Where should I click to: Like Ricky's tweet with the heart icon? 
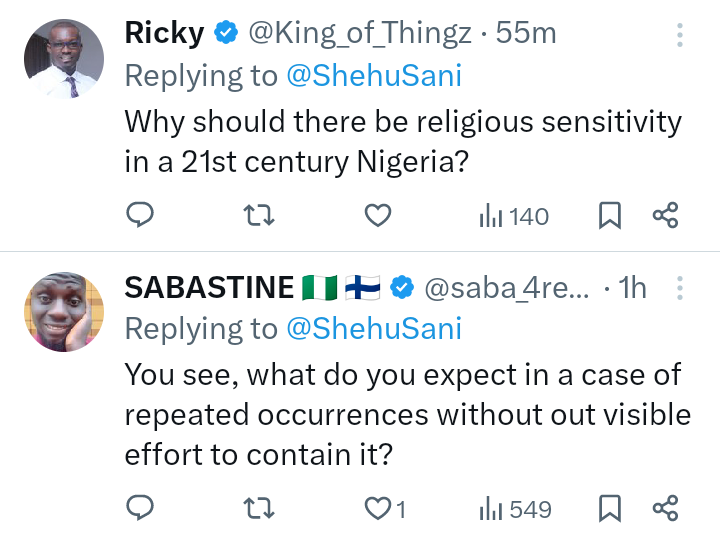click(376, 215)
